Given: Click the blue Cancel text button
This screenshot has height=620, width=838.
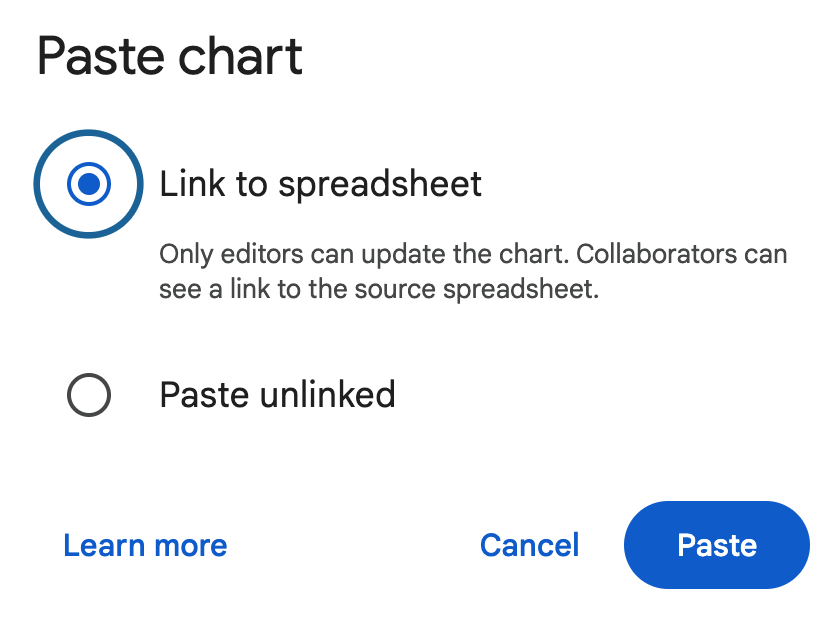Looking at the screenshot, I should click(x=530, y=545).
